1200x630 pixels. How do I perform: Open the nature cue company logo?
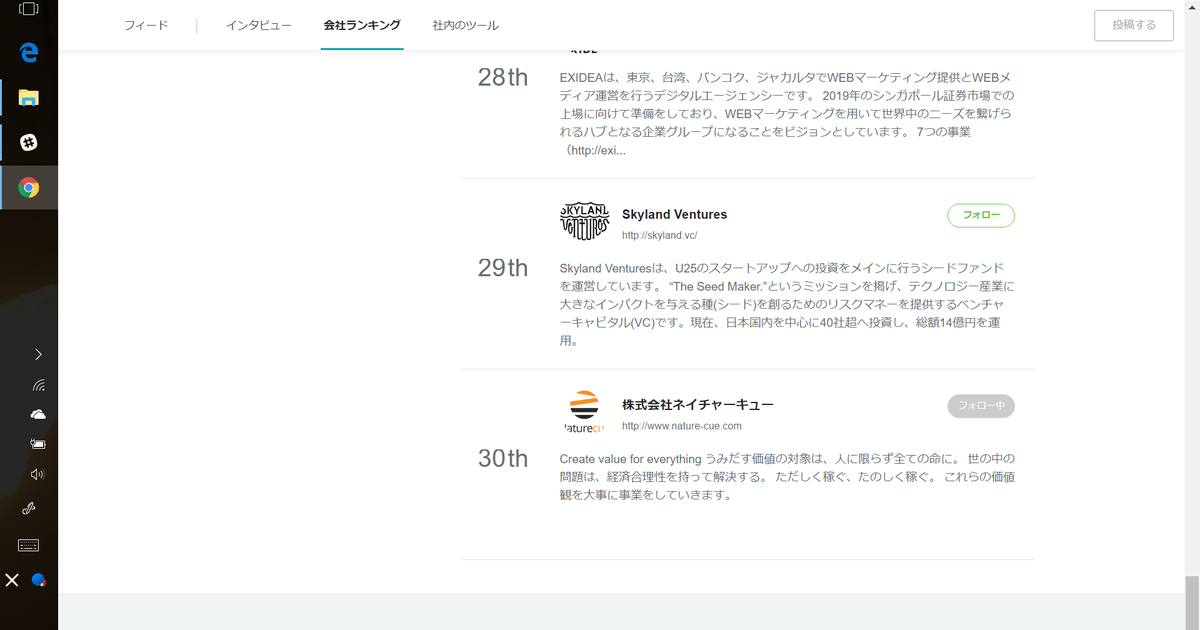coord(584,412)
